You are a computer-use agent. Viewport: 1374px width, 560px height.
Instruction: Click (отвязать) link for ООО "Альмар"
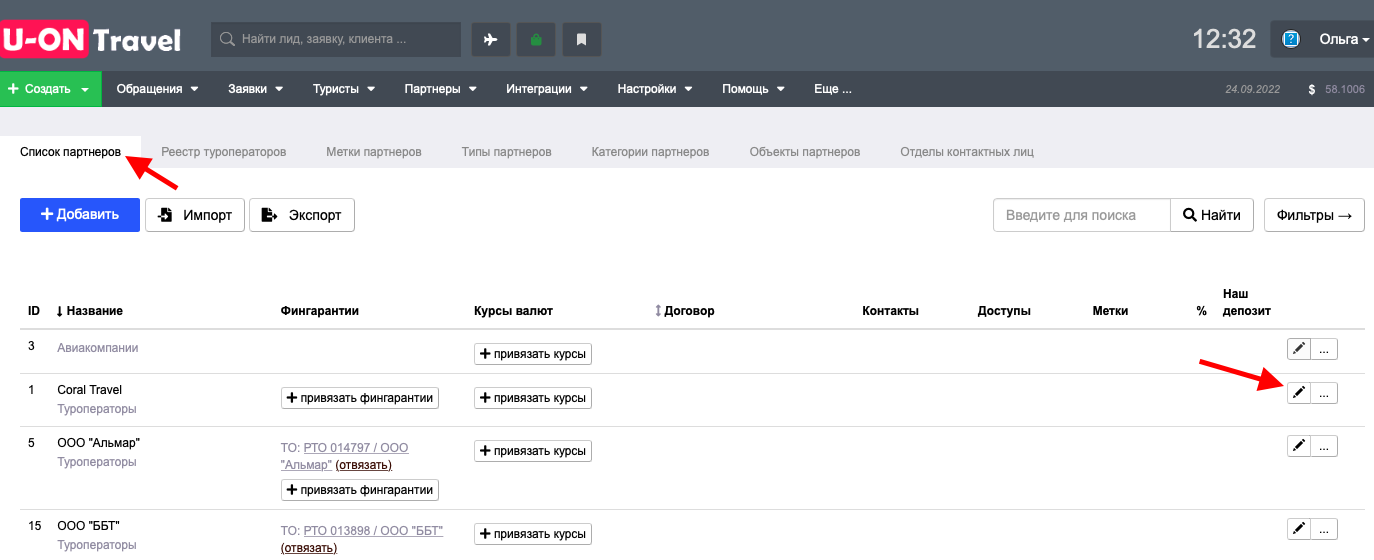click(x=364, y=465)
